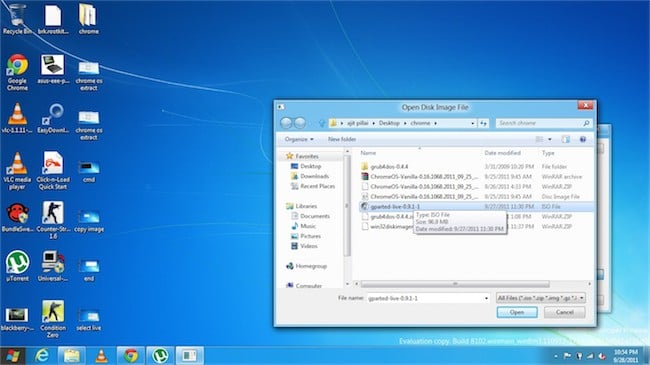Click the view layout icon next to its arrow
The image size is (650, 365).
click(539, 139)
